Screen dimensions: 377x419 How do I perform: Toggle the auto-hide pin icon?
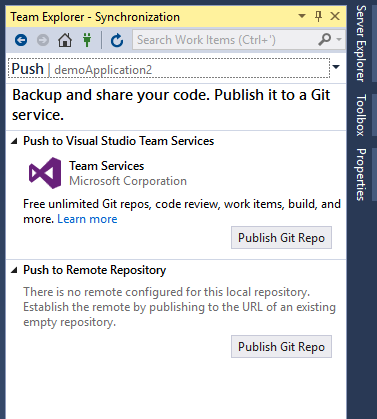(318, 16)
